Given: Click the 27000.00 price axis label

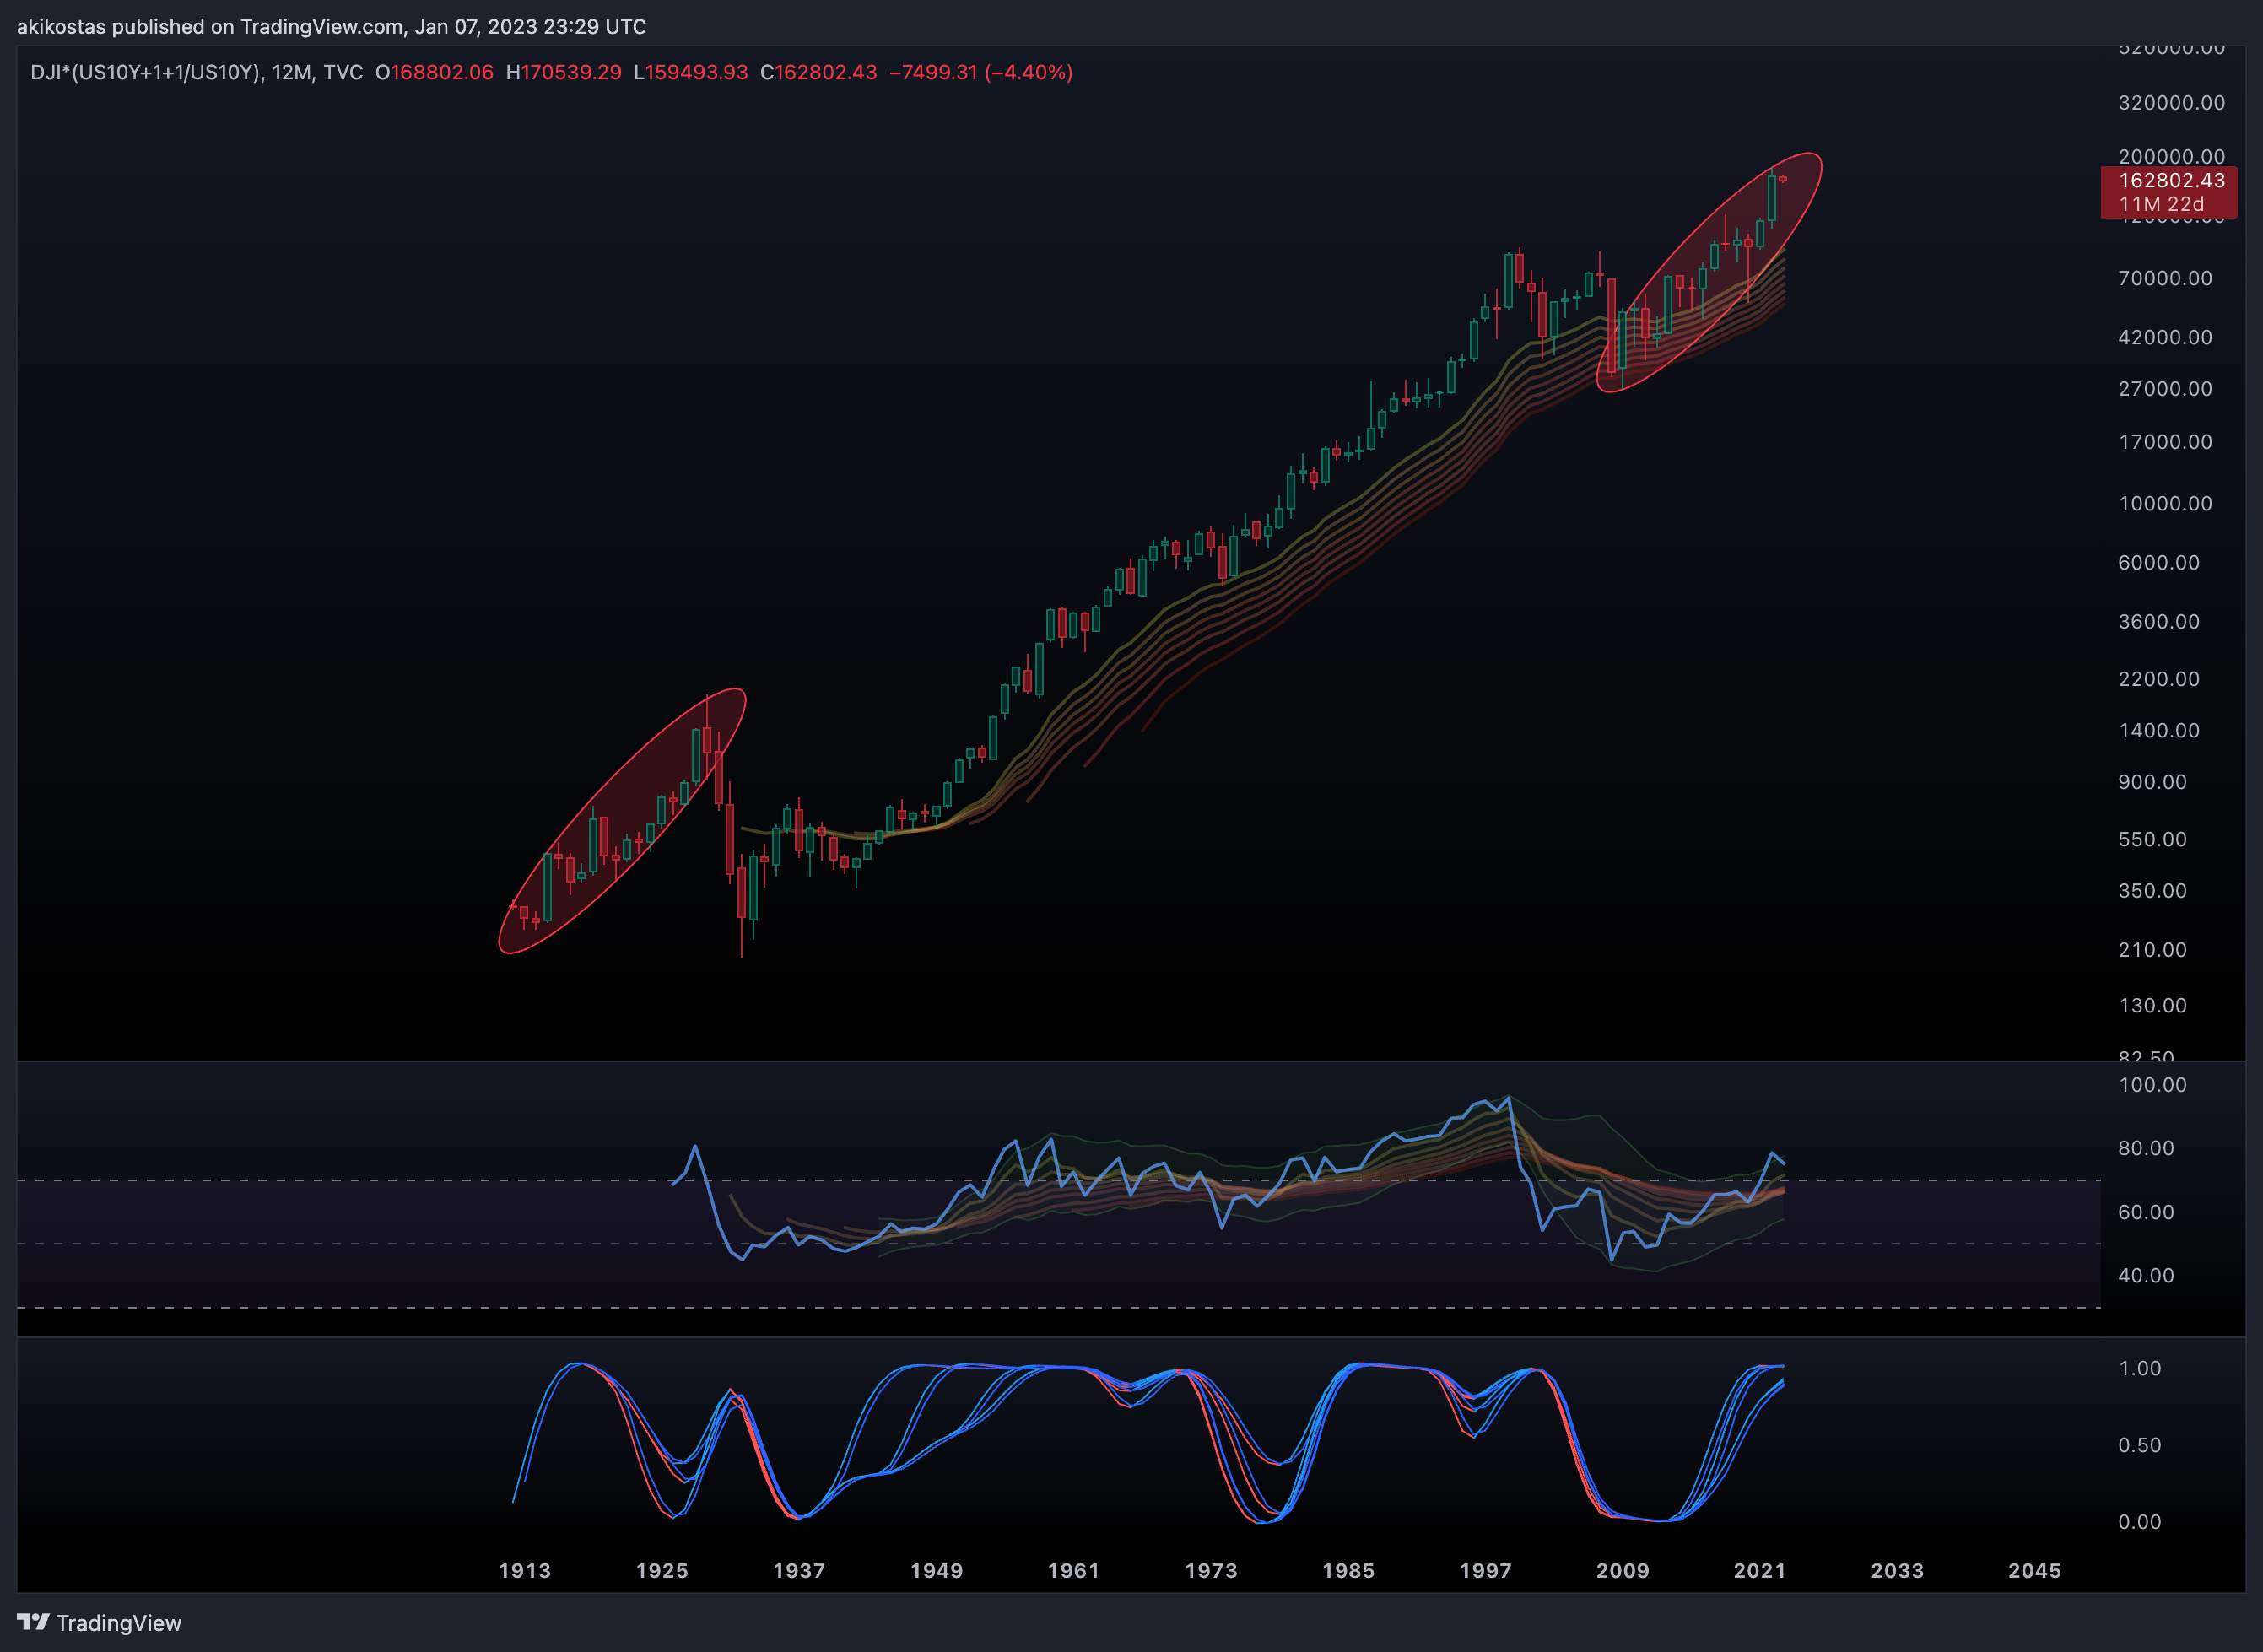Looking at the screenshot, I should coord(2165,389).
